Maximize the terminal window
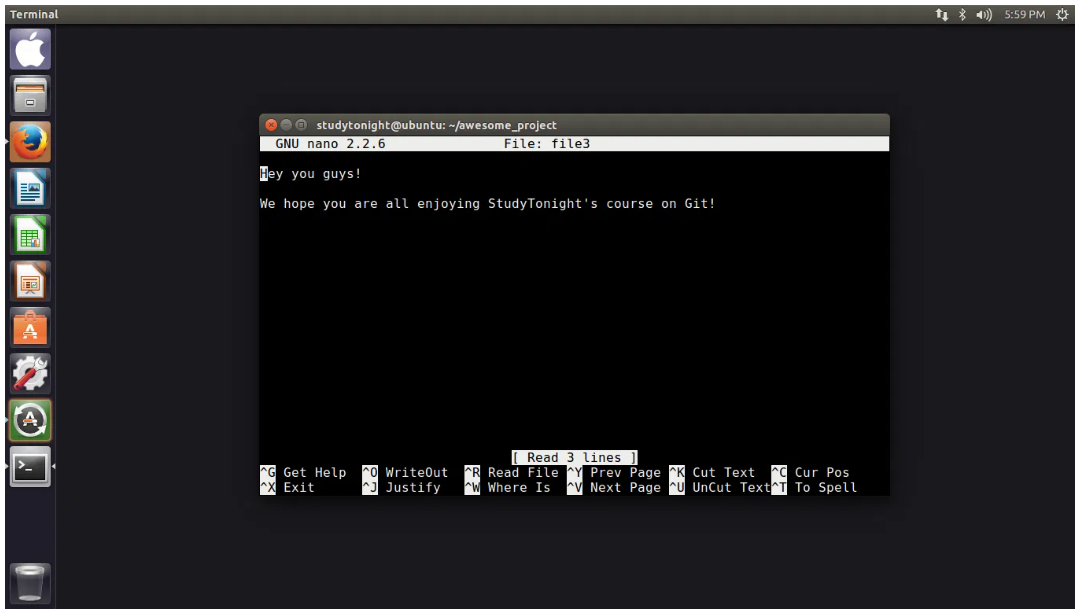This screenshot has width=1078, height=616. (x=301, y=125)
